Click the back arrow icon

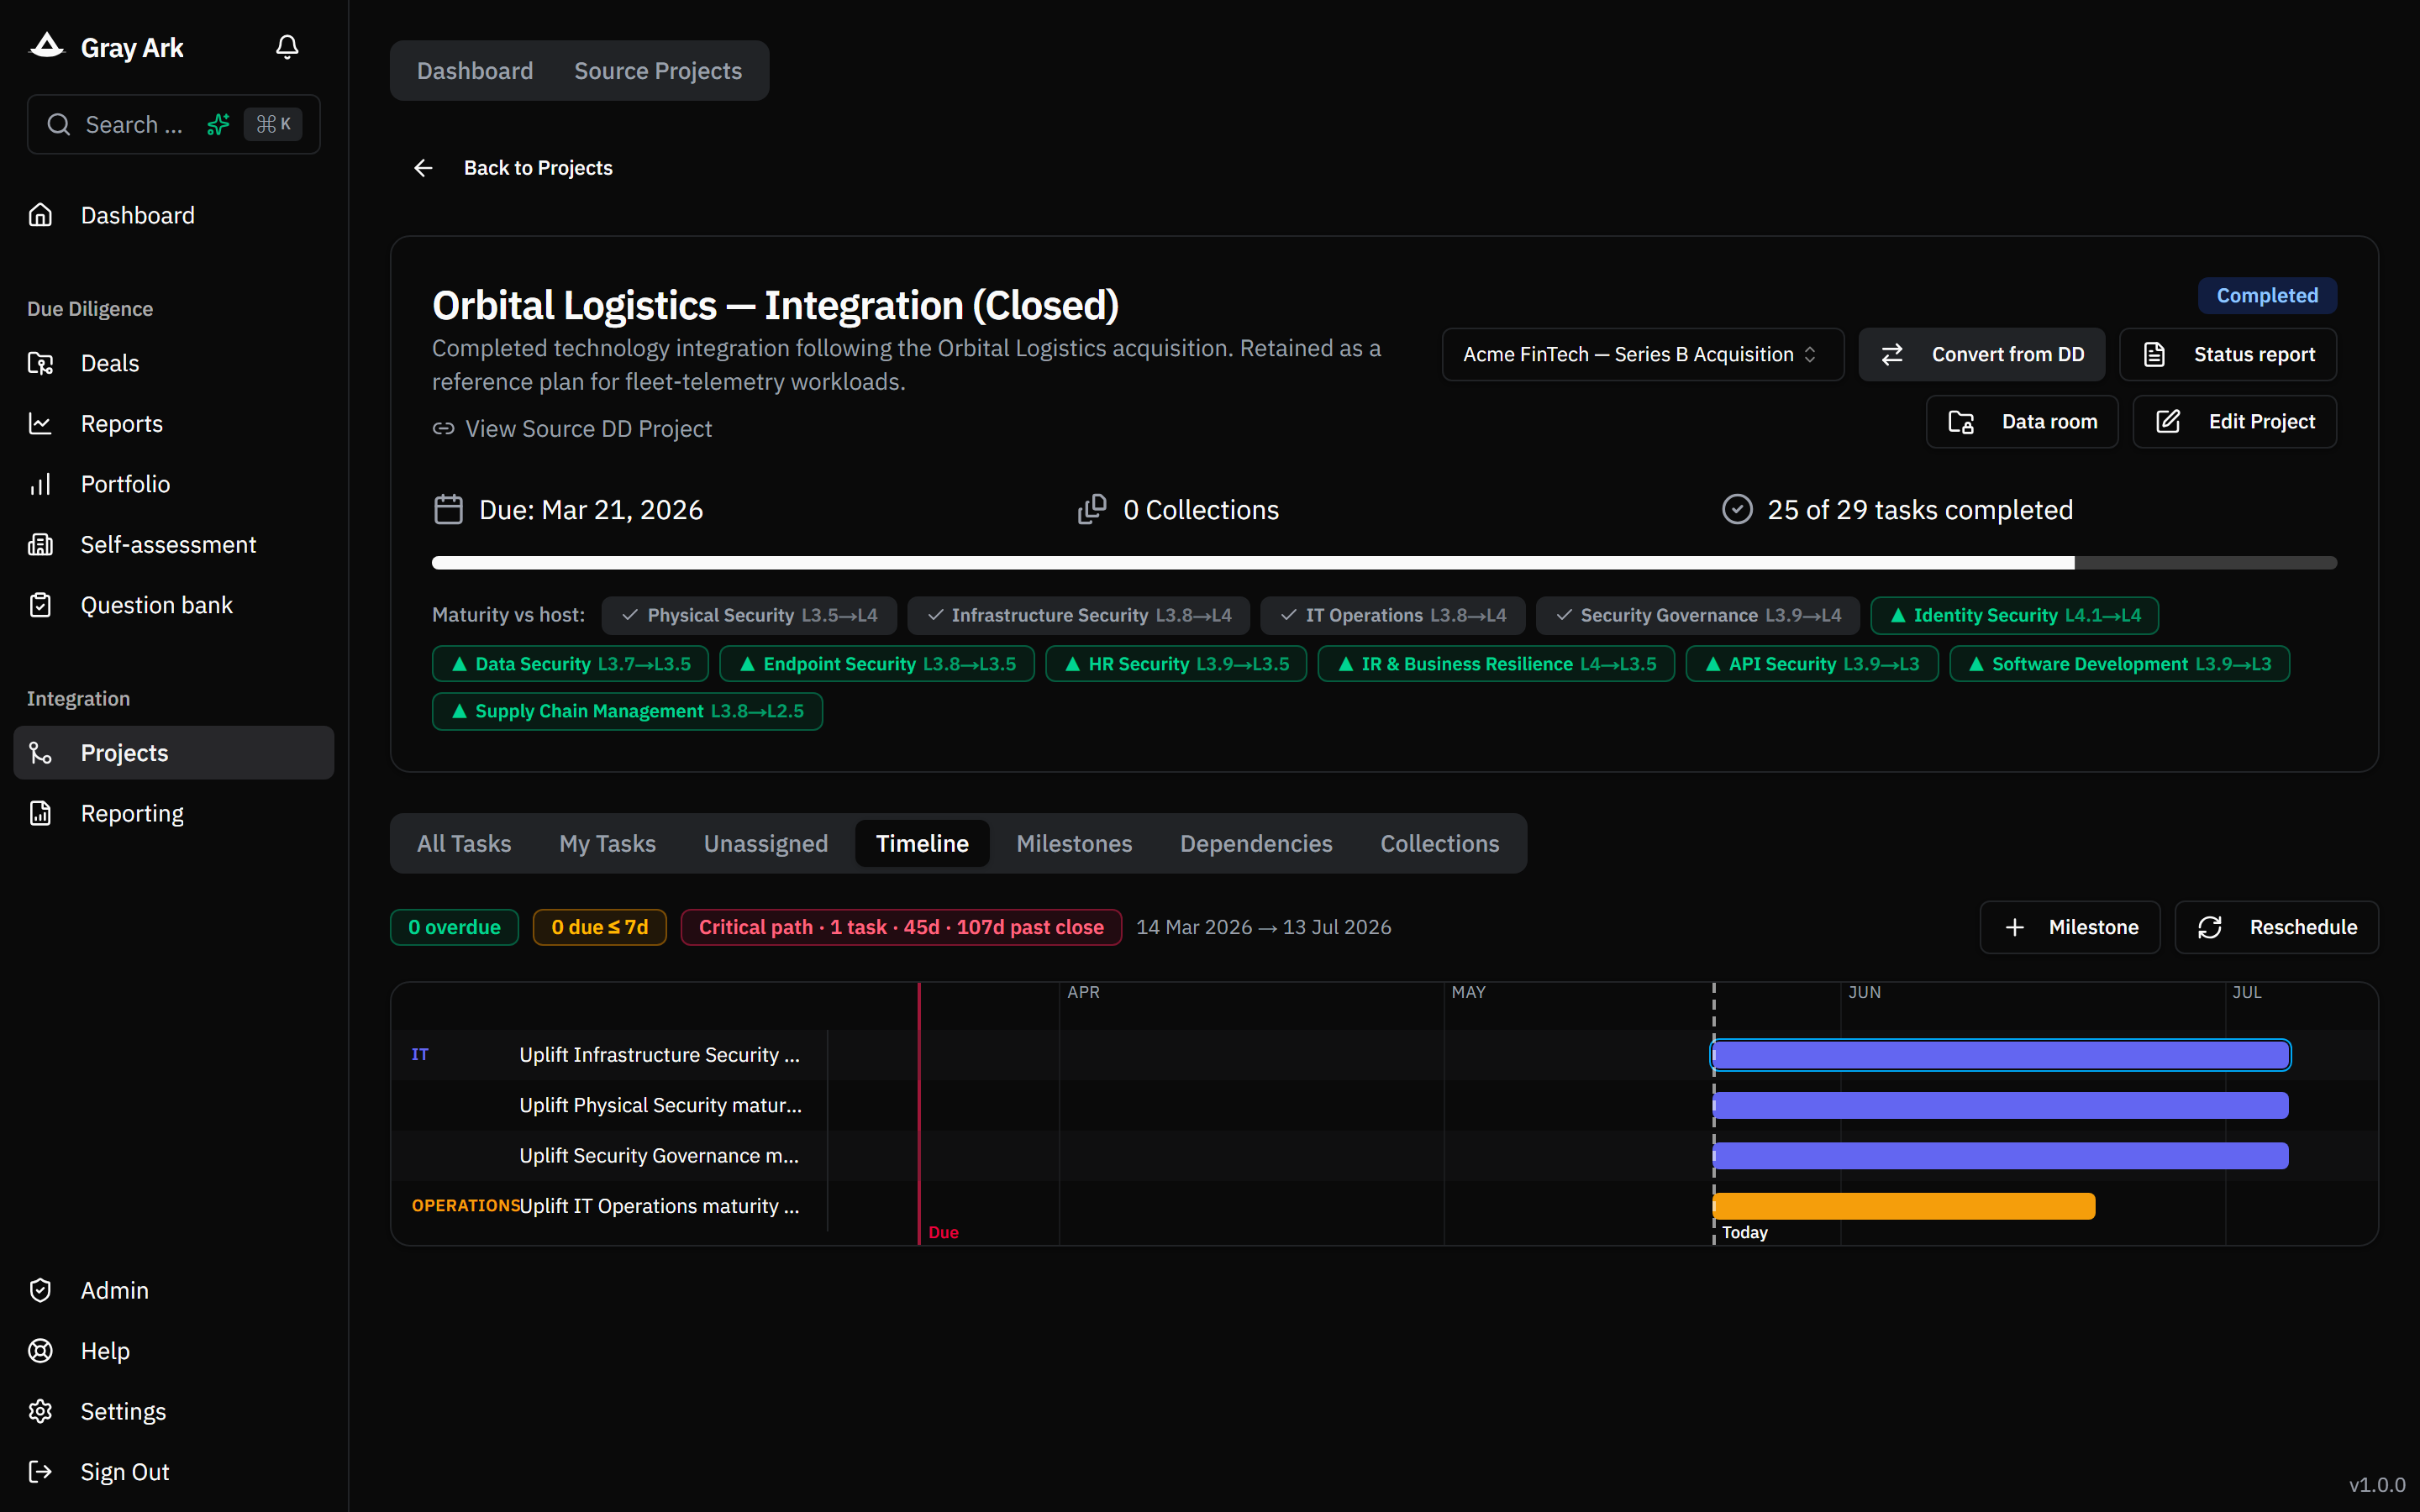[423, 168]
